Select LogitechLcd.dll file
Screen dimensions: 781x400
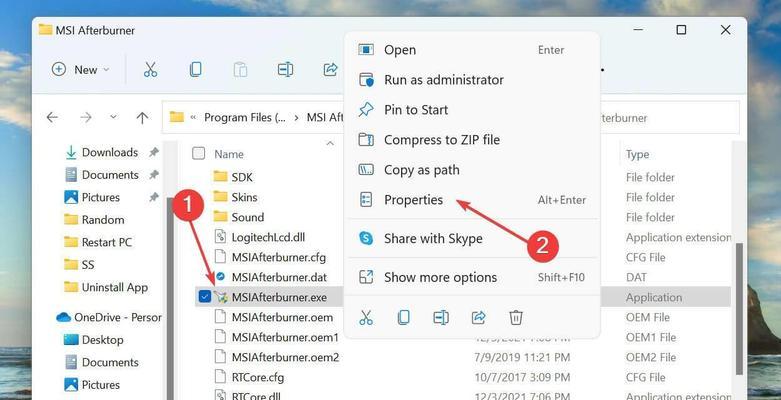pos(268,237)
